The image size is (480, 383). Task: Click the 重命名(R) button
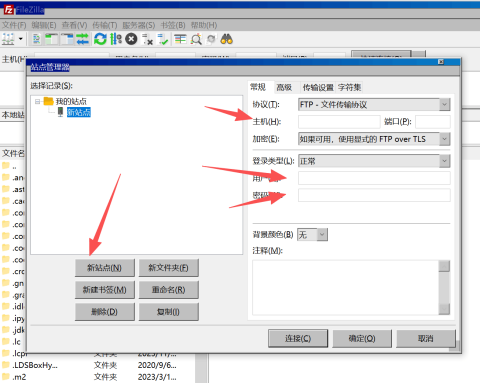168,290
